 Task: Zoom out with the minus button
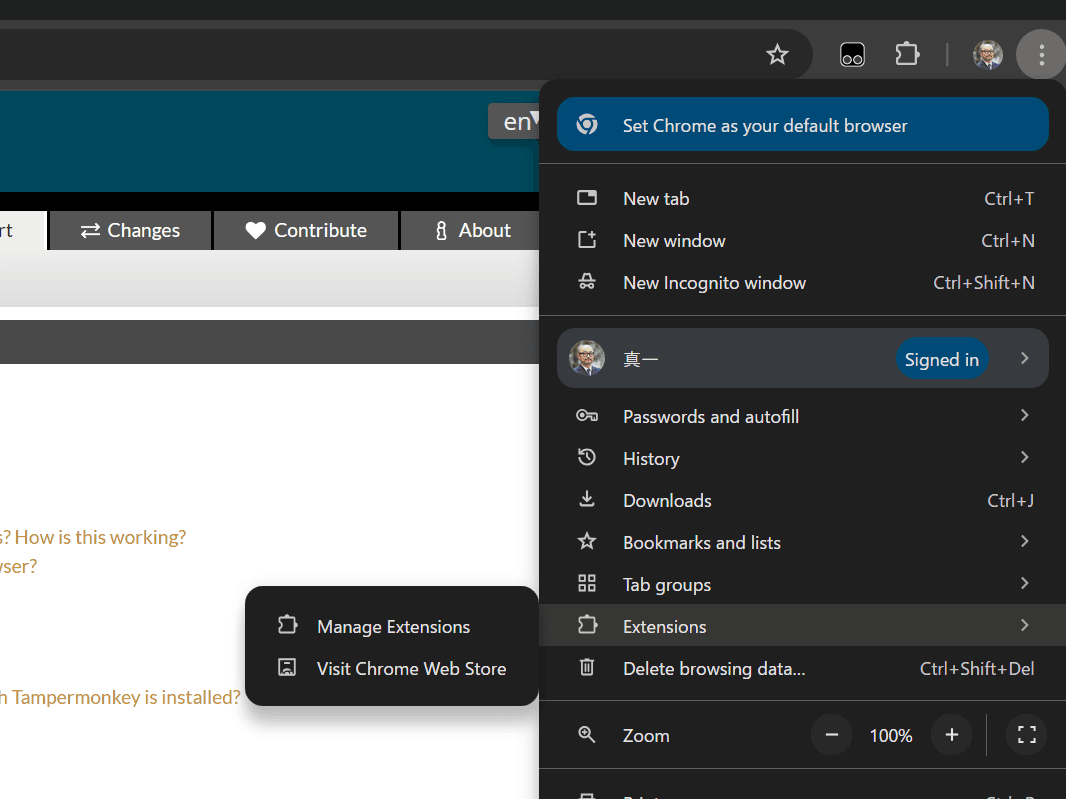[x=831, y=735]
